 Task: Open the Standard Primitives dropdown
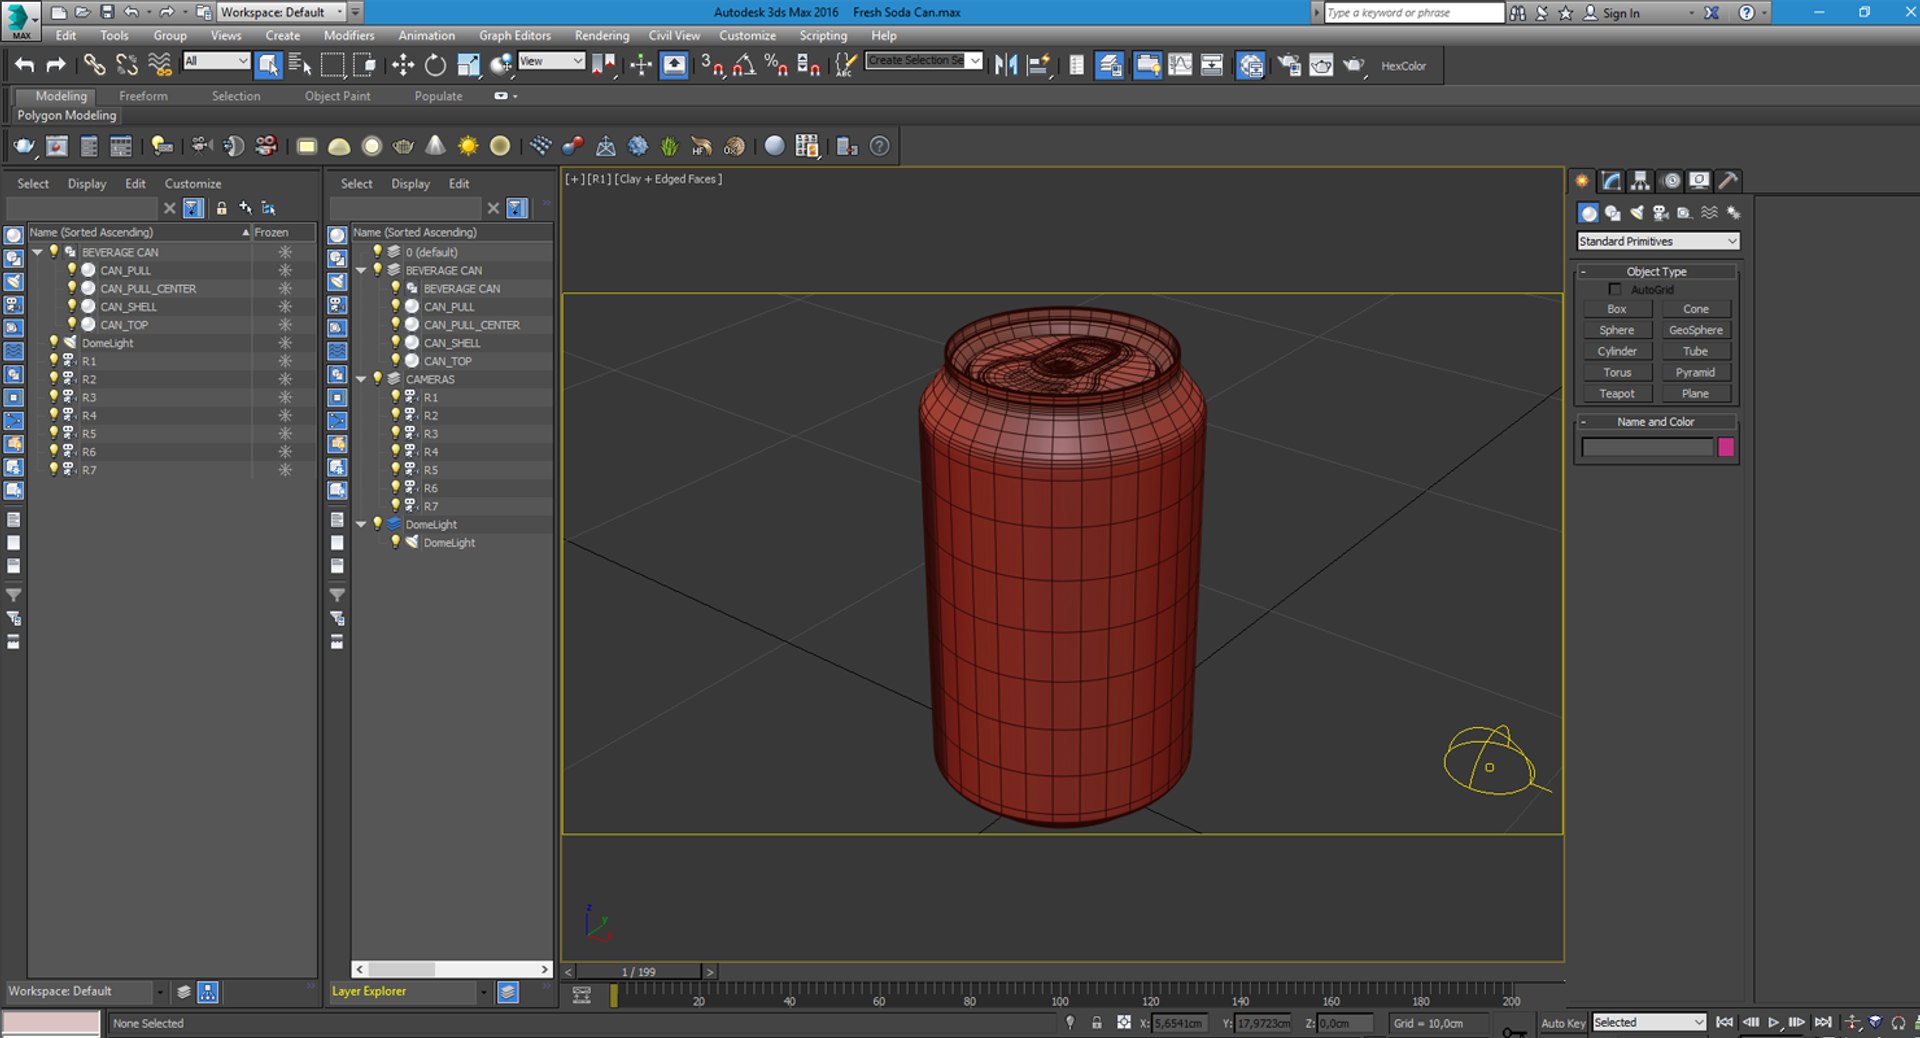tap(1658, 241)
